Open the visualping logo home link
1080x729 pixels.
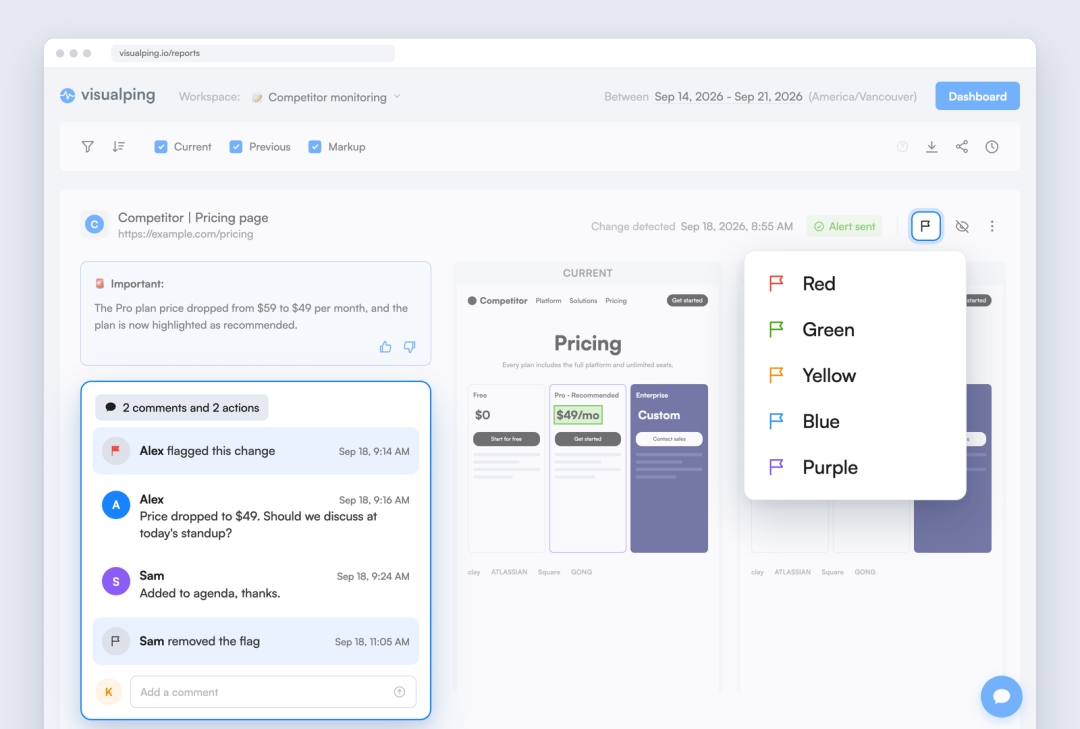click(x=107, y=95)
